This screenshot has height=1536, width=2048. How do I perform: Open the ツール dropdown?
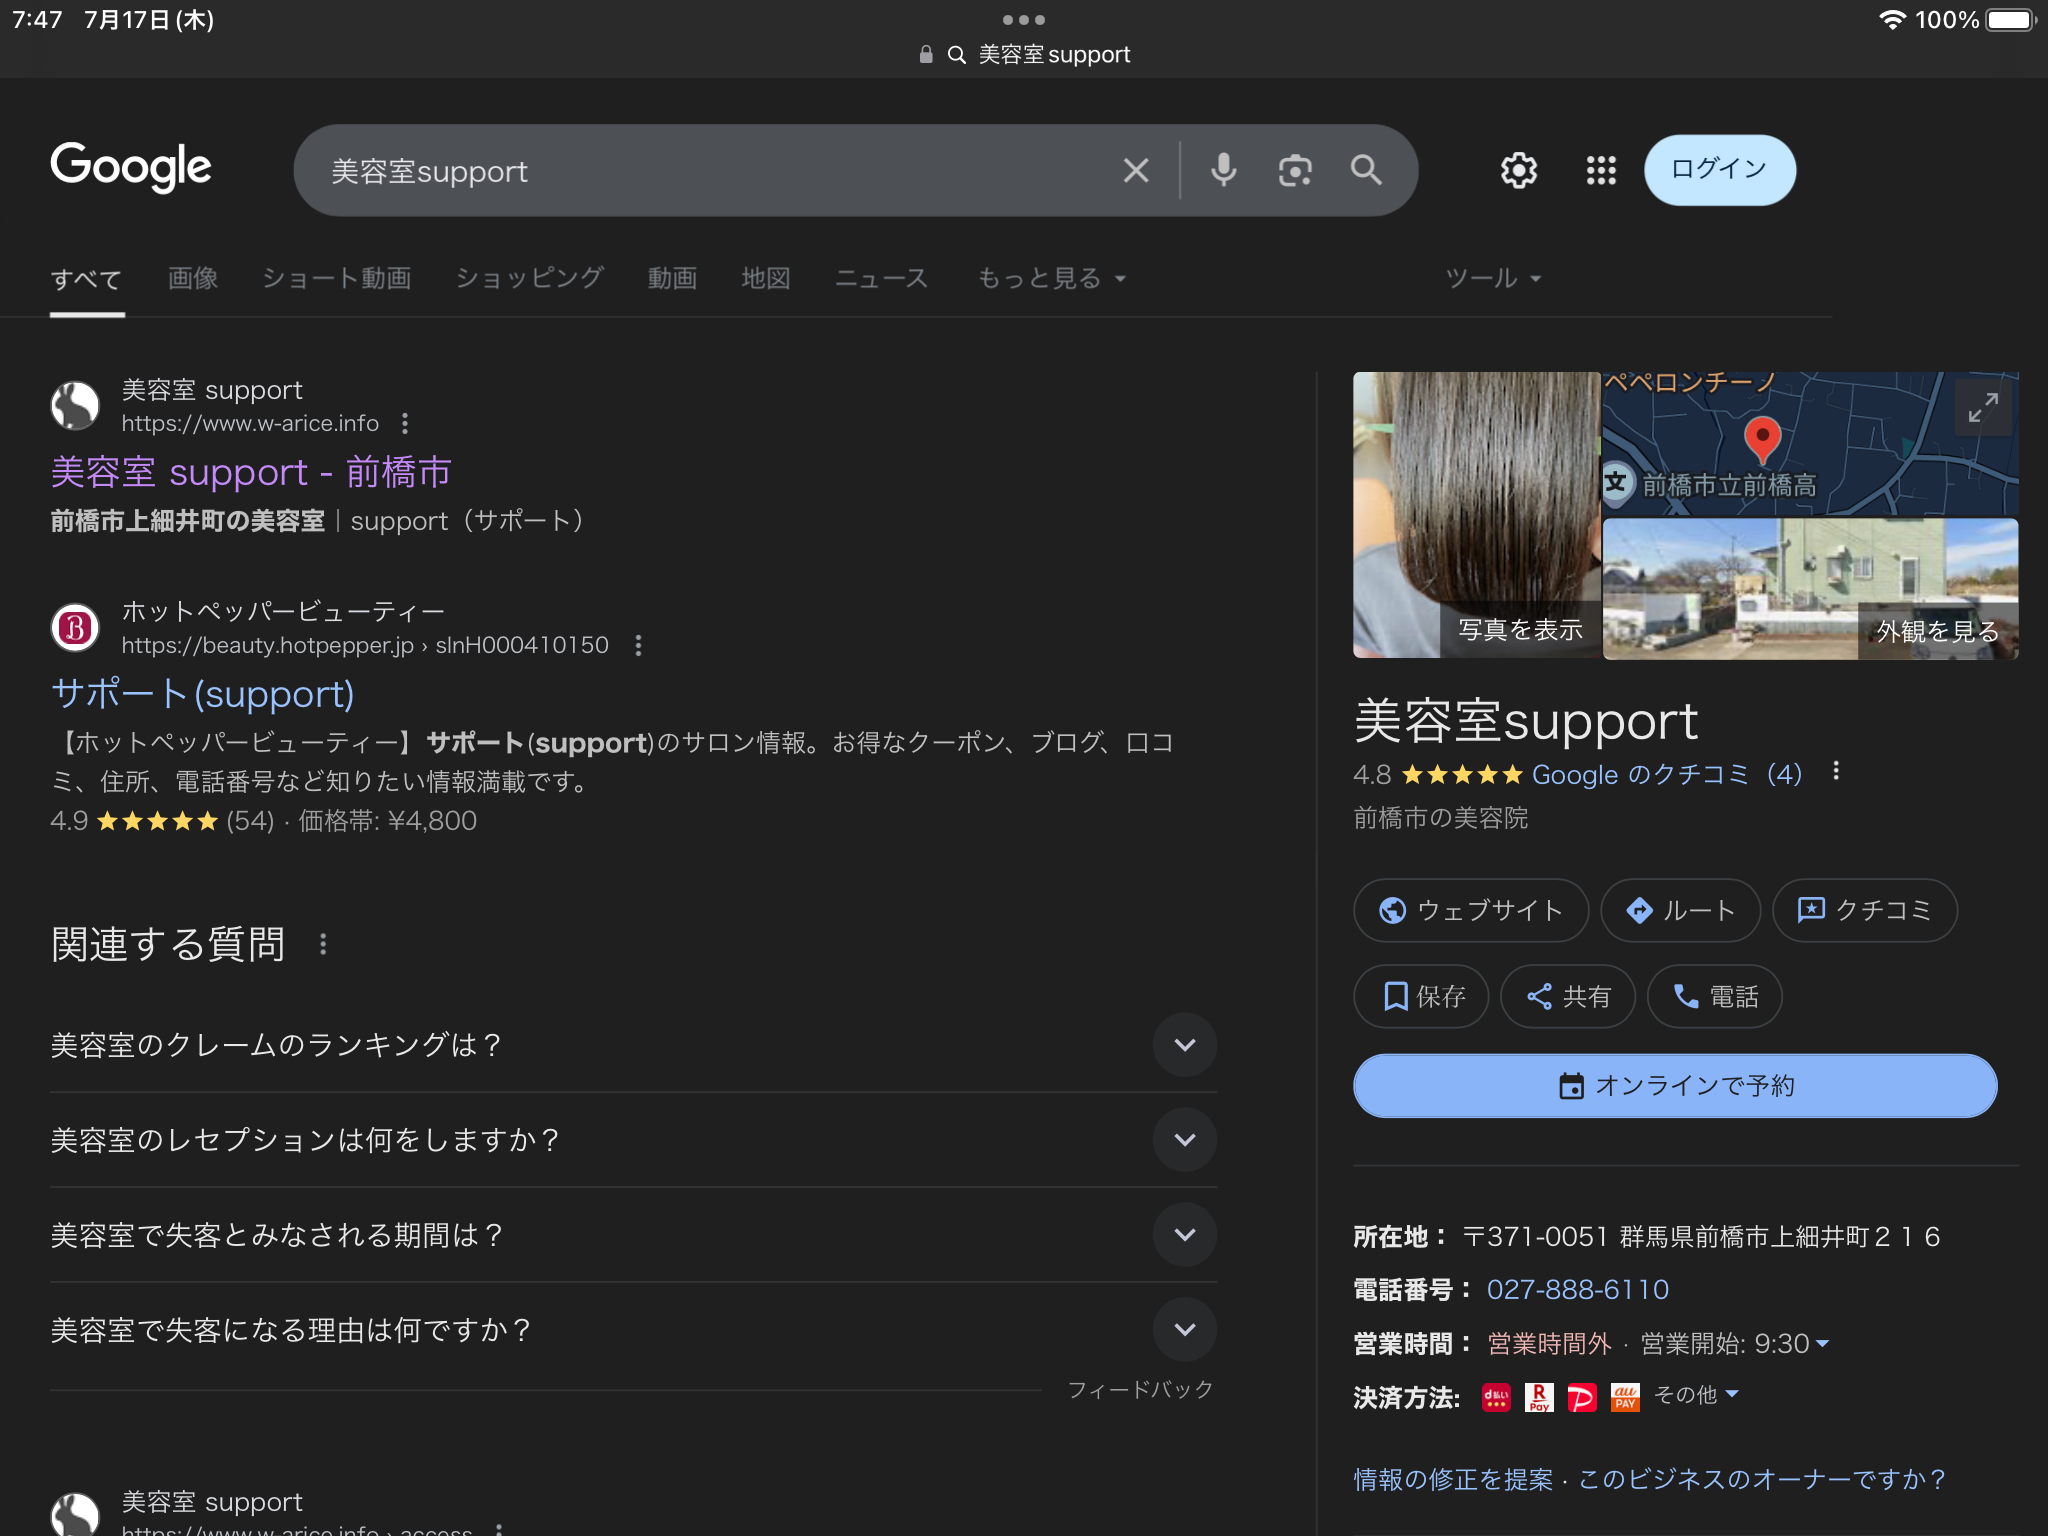pyautogui.click(x=1493, y=279)
